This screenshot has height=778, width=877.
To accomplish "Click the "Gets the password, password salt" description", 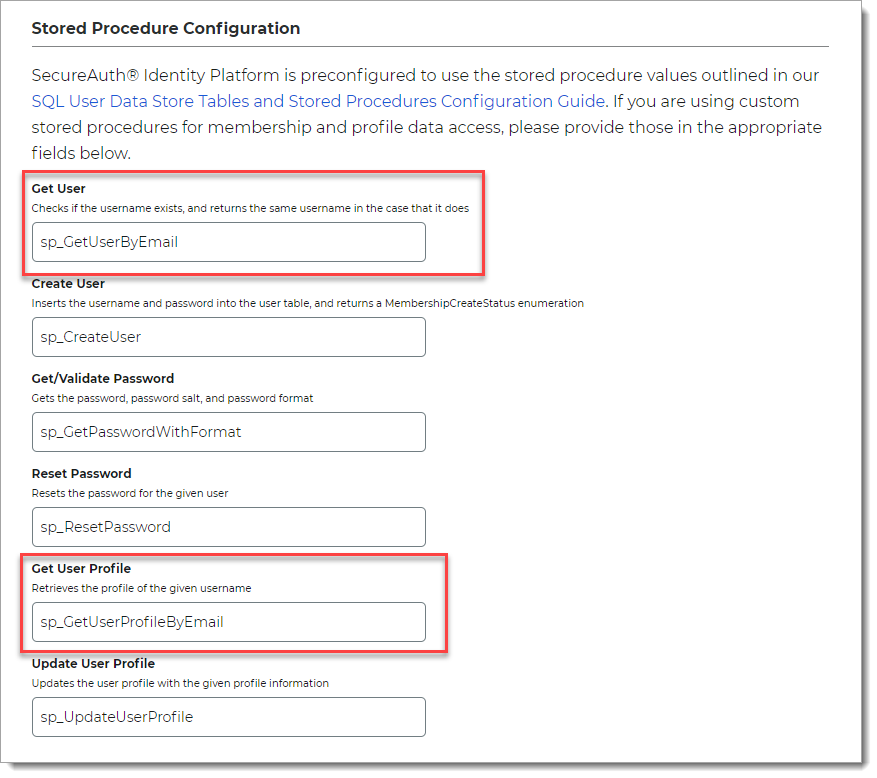I will [x=173, y=398].
